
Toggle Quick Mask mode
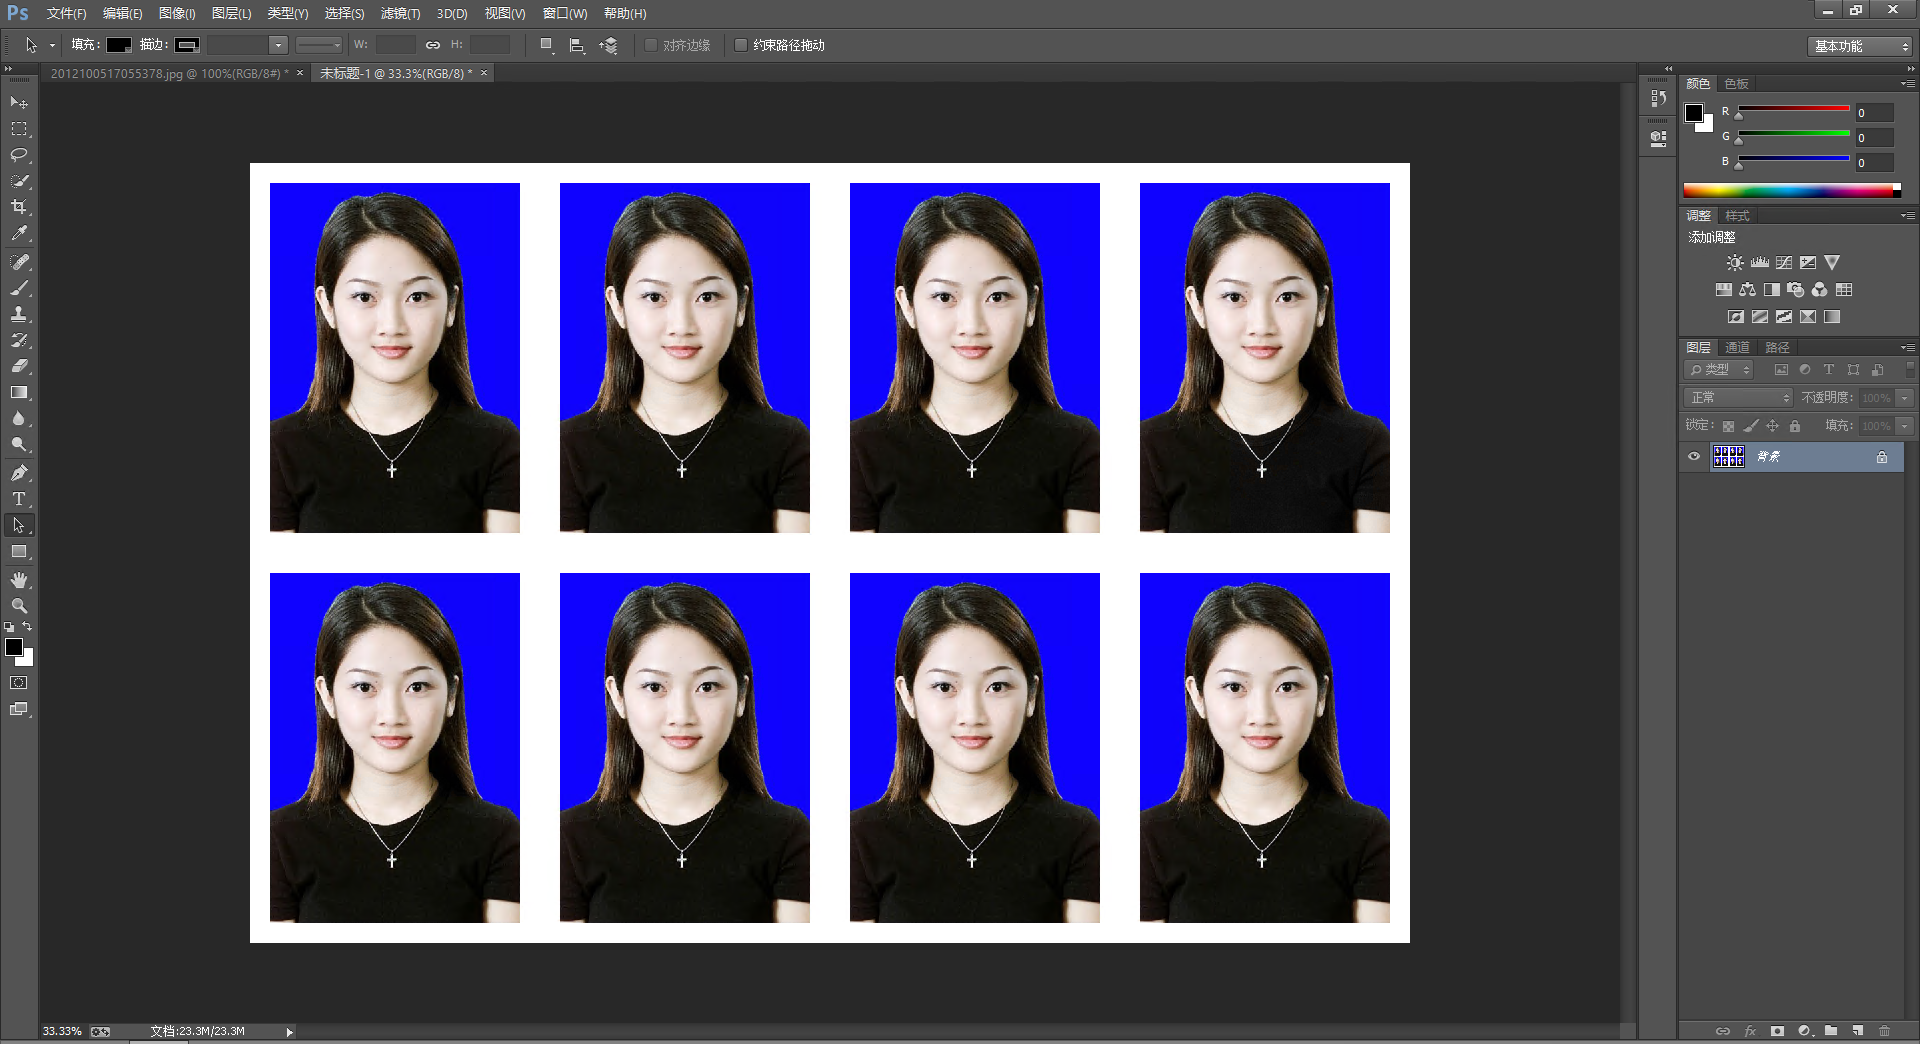(x=19, y=683)
